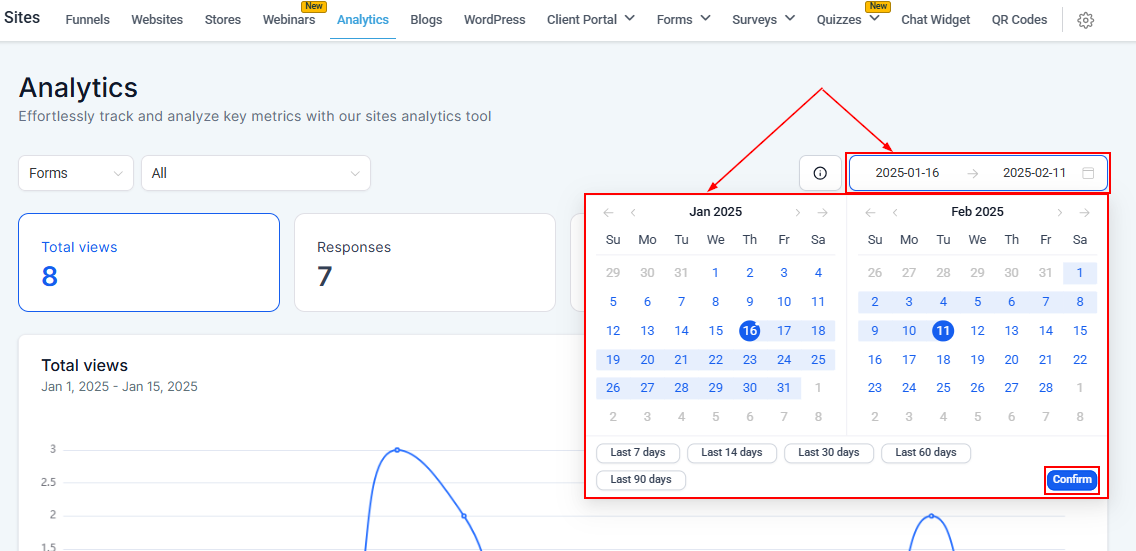
Task: Go to next month in Feb 2025 calendar
Action: click(x=1059, y=212)
